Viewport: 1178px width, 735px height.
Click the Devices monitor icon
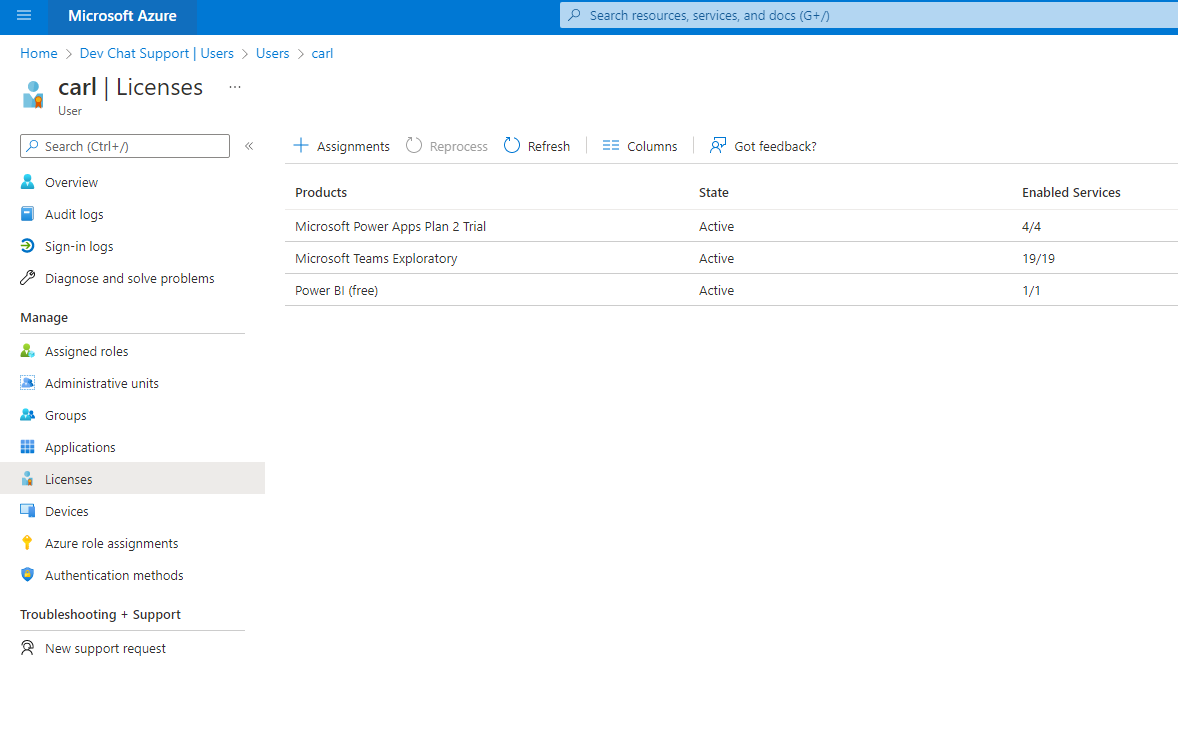(x=28, y=511)
